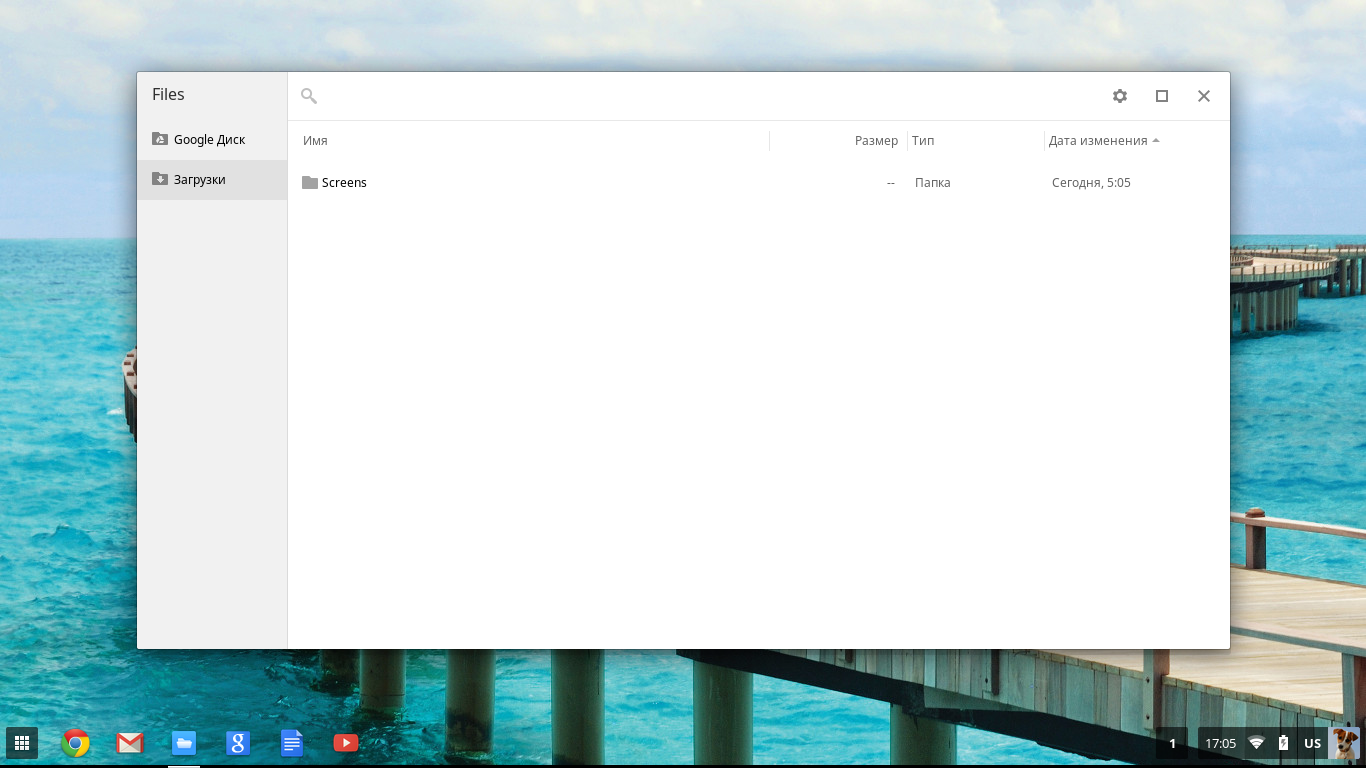Click the Загрузки download icon
Screen dimensions: 1366x768
coord(160,179)
